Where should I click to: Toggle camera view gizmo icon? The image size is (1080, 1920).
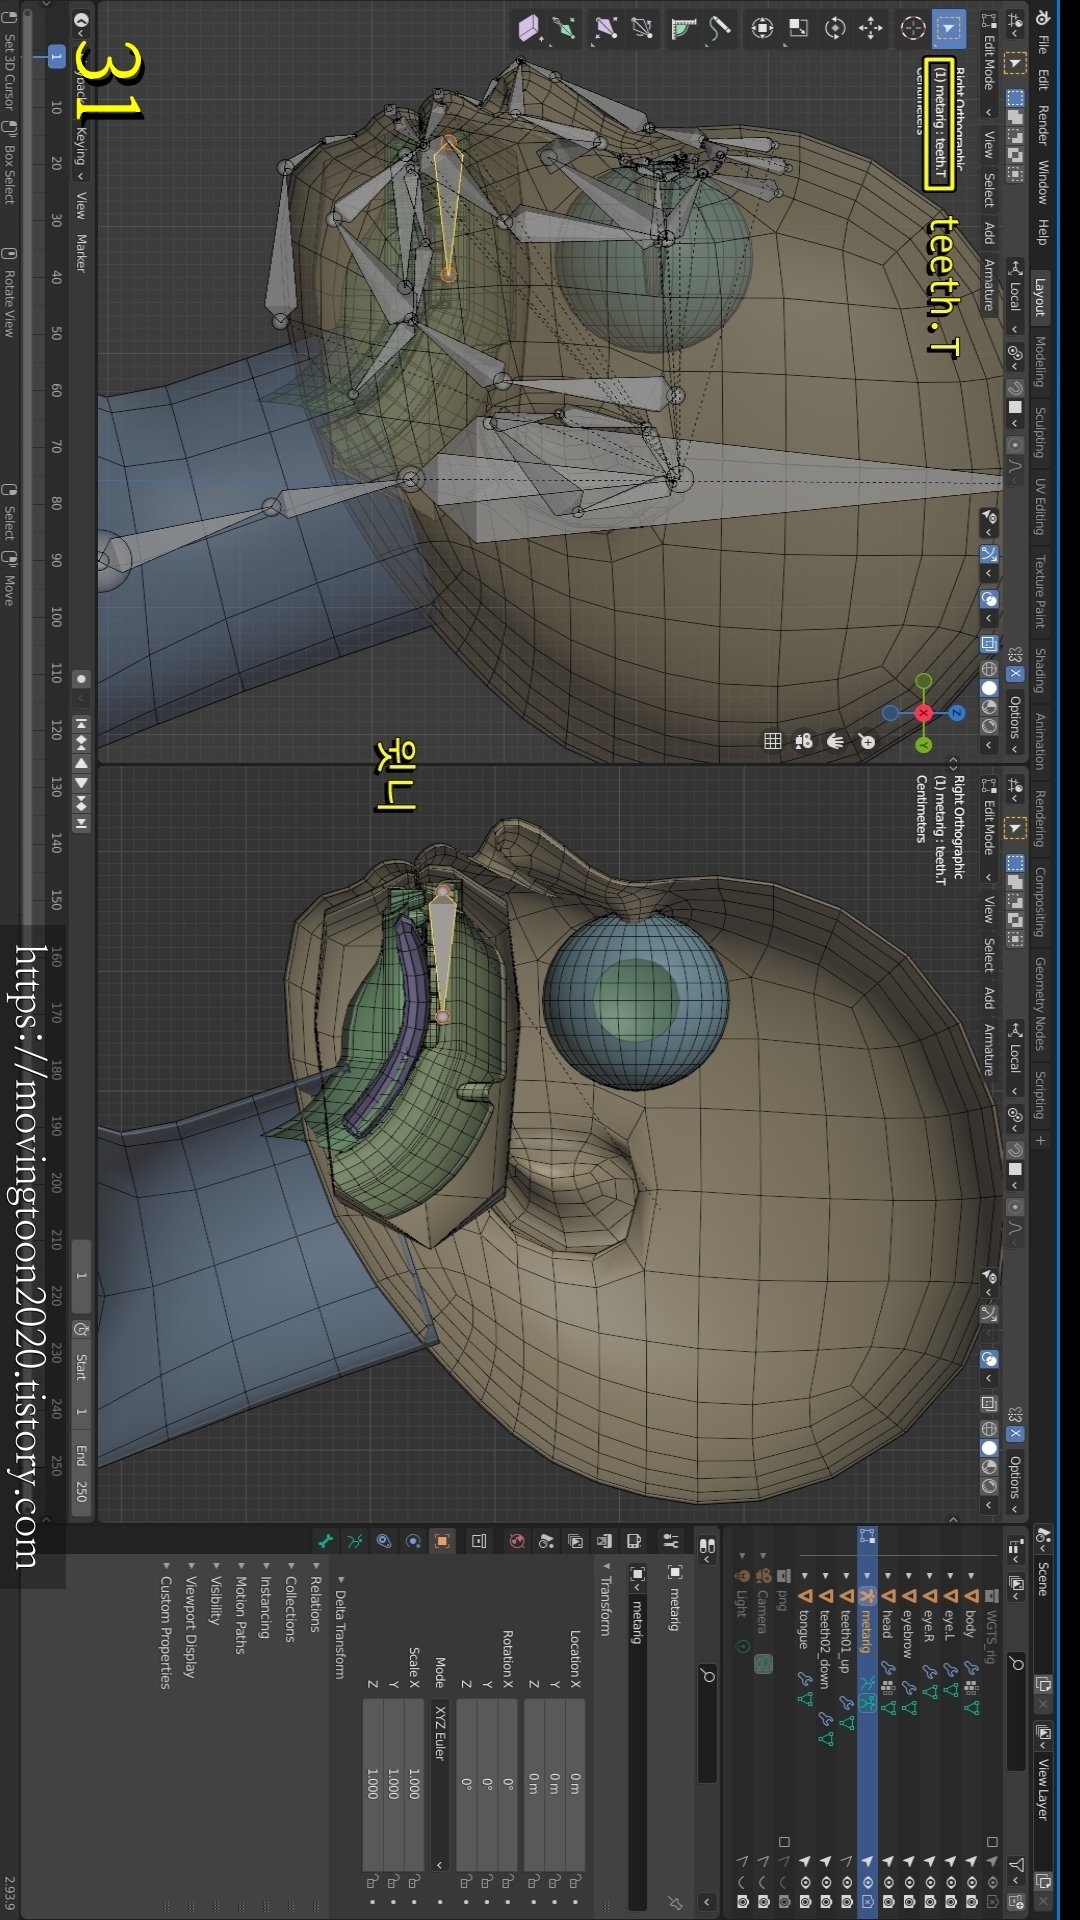[x=804, y=741]
